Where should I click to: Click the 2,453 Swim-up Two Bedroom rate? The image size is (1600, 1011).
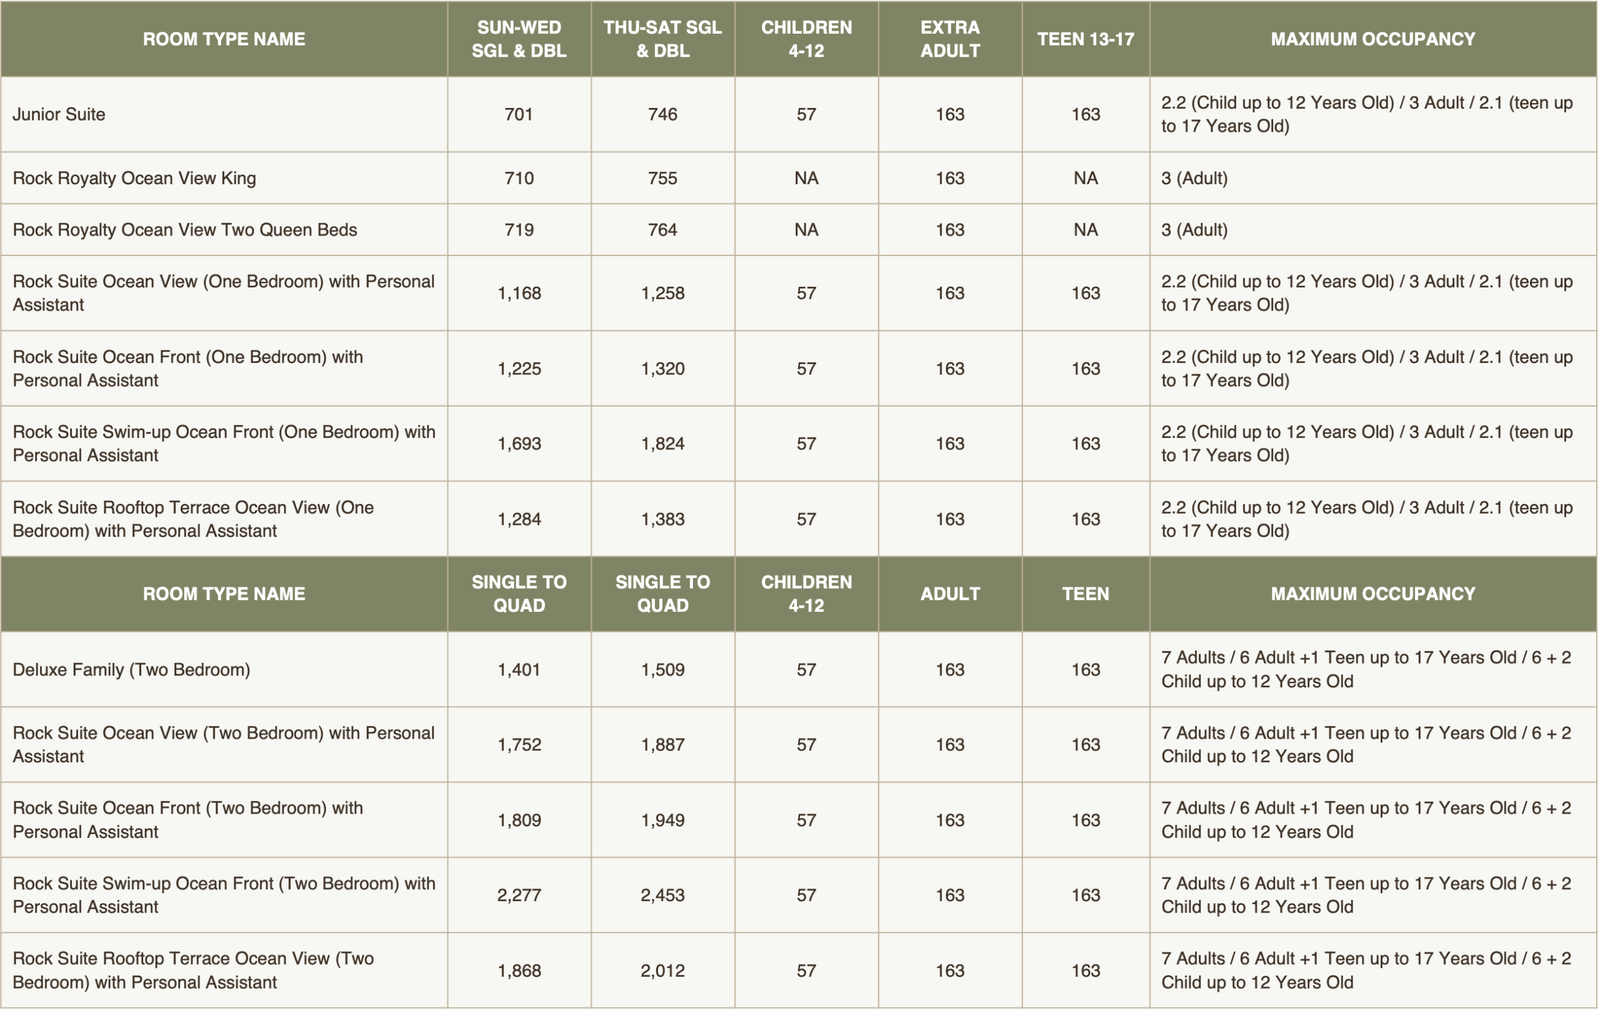point(663,895)
